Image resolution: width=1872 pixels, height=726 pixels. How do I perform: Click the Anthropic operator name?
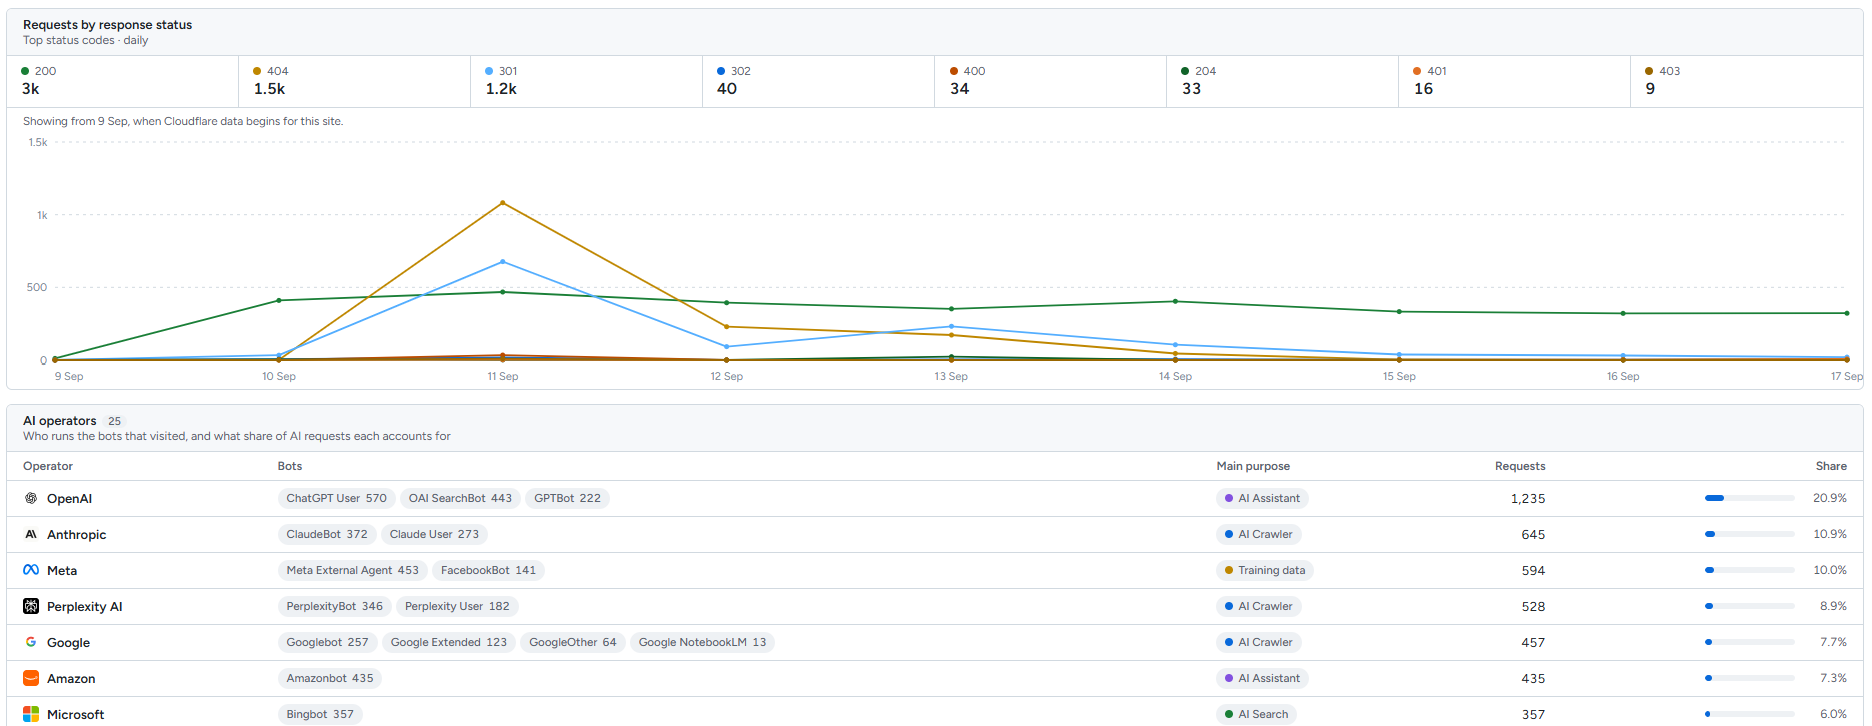[76, 534]
